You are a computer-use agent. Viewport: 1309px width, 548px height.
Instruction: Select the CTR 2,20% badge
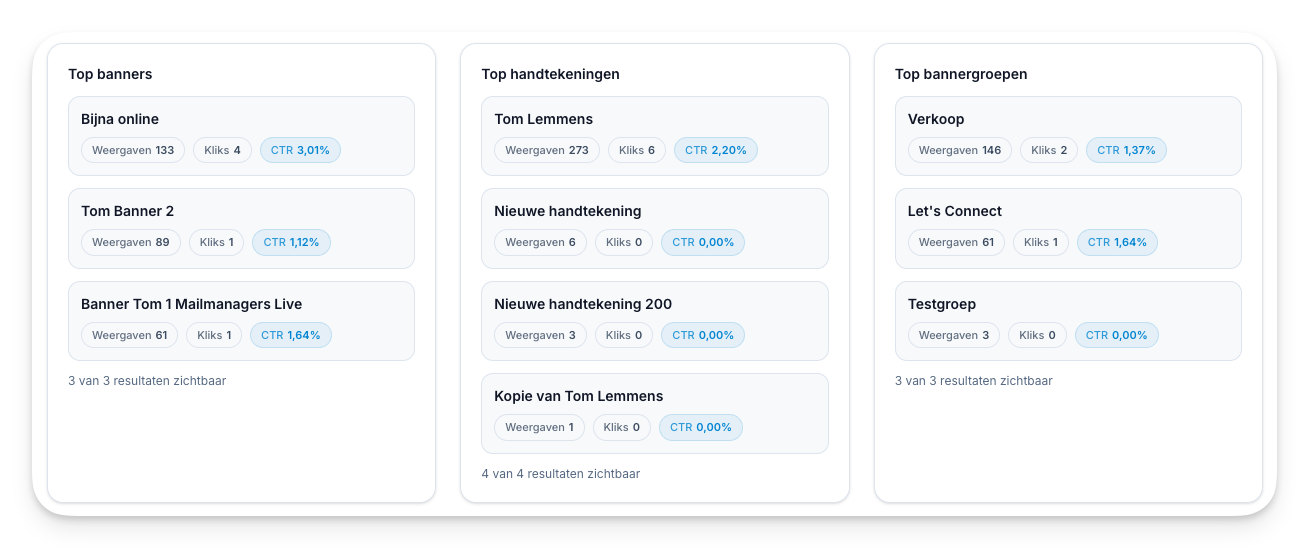point(716,150)
